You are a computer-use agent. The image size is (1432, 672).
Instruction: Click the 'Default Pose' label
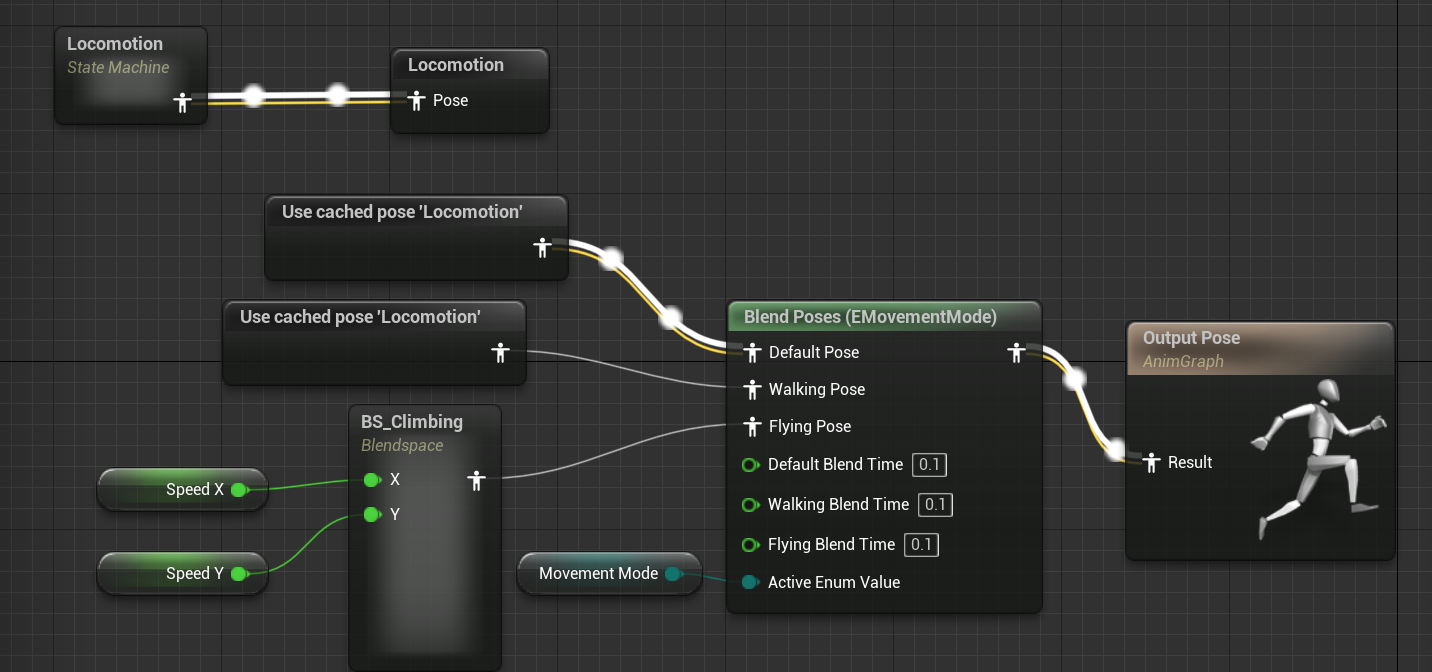(x=814, y=352)
